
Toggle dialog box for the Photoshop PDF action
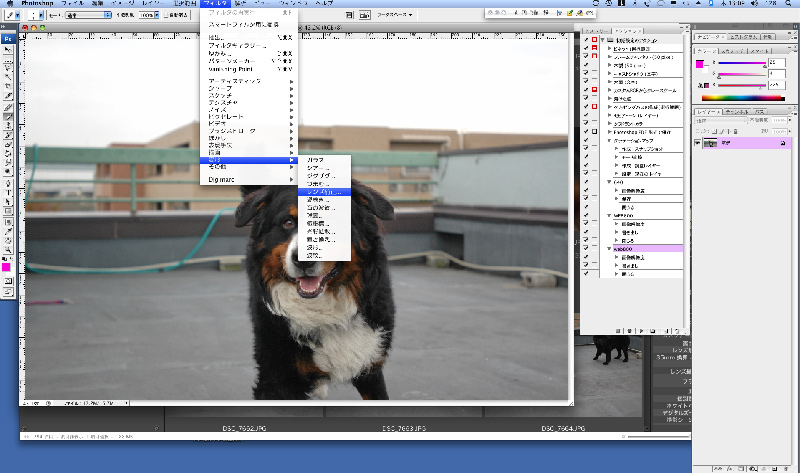594,132
